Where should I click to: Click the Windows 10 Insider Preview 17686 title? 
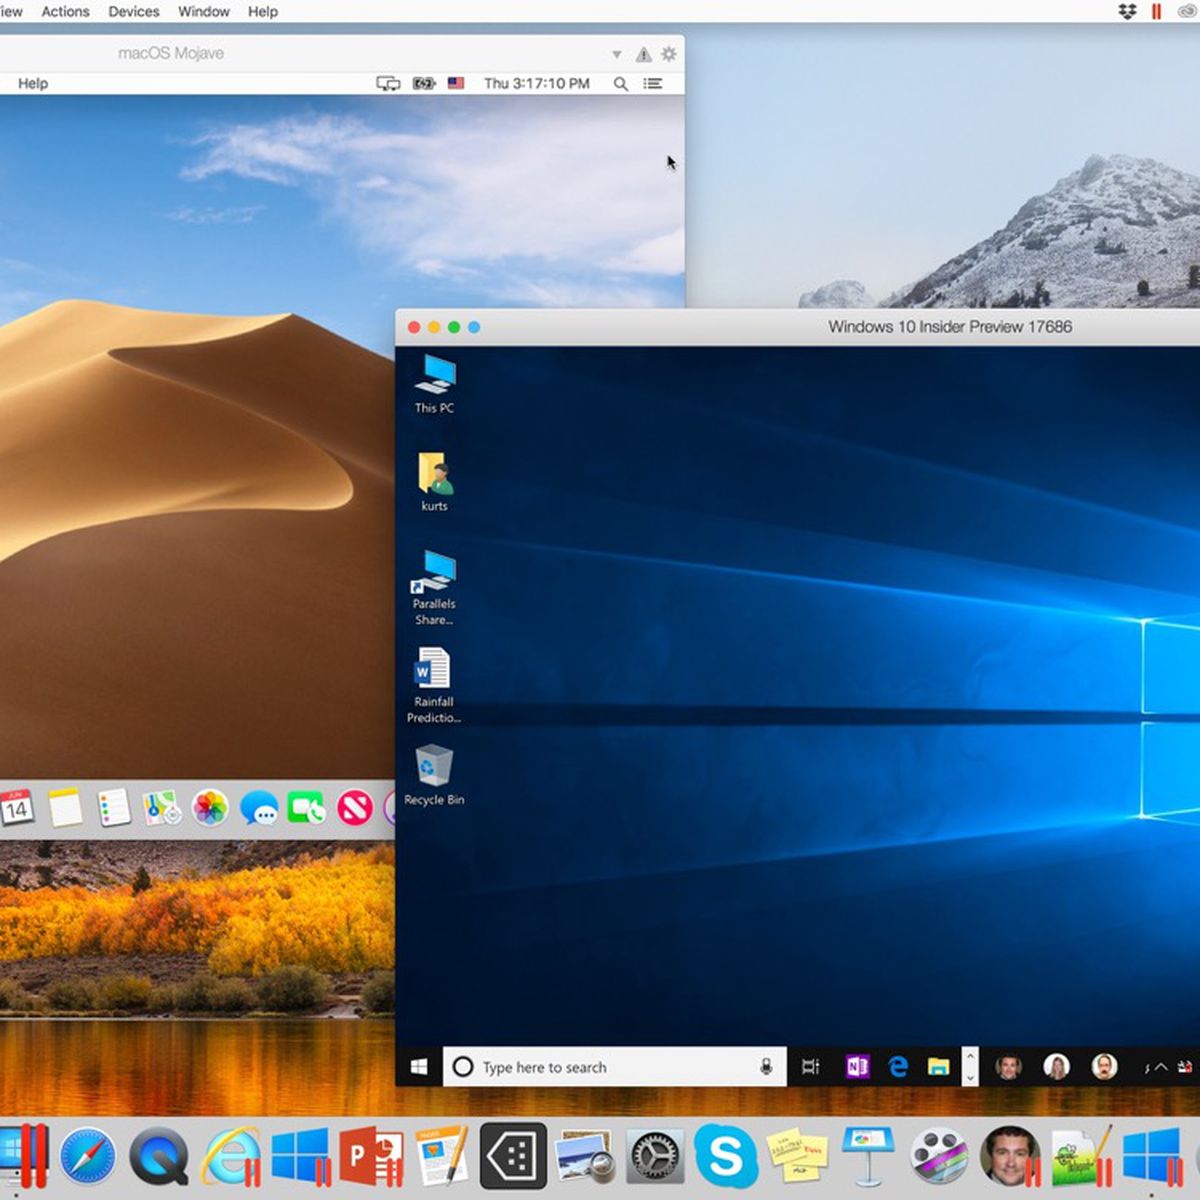(x=950, y=327)
